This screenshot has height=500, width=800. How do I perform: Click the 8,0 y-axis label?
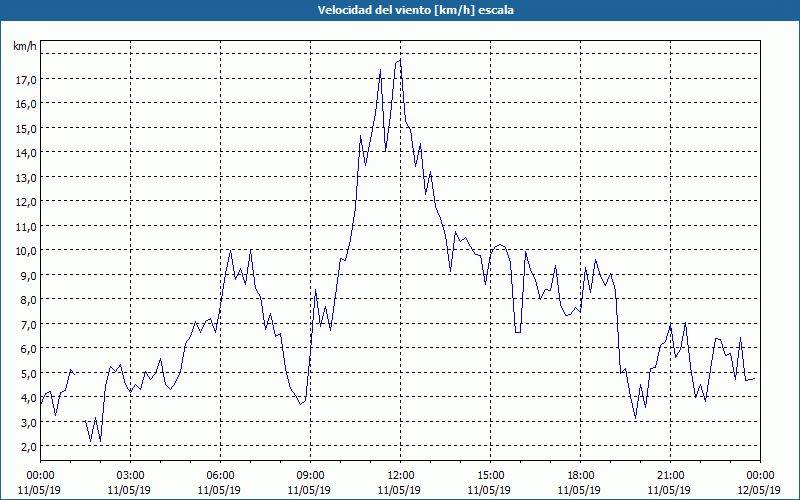(x=28, y=299)
